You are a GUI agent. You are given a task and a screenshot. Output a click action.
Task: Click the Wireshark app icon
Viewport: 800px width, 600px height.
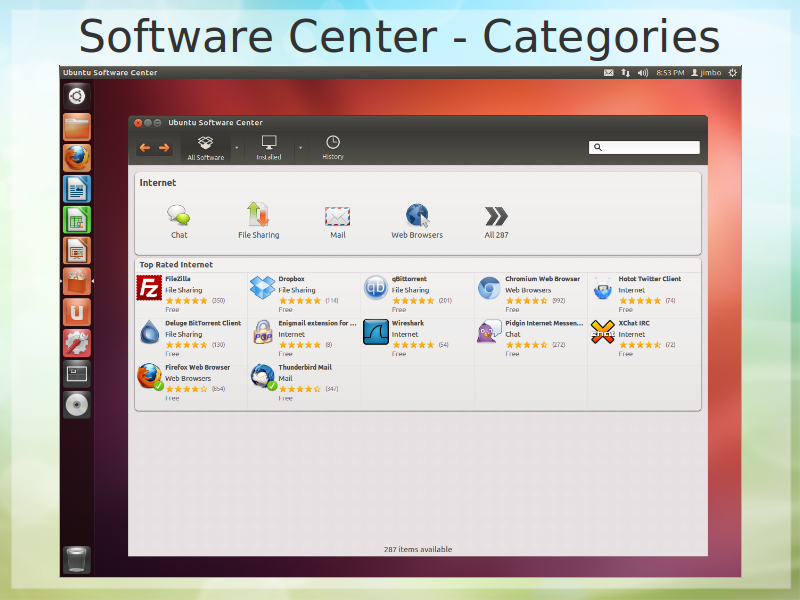tap(376, 332)
